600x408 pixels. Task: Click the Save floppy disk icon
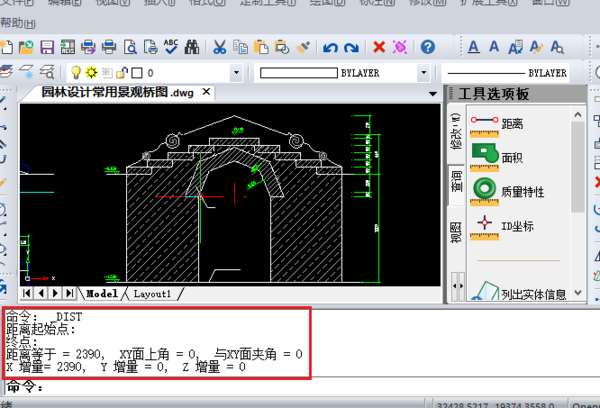click(47, 47)
